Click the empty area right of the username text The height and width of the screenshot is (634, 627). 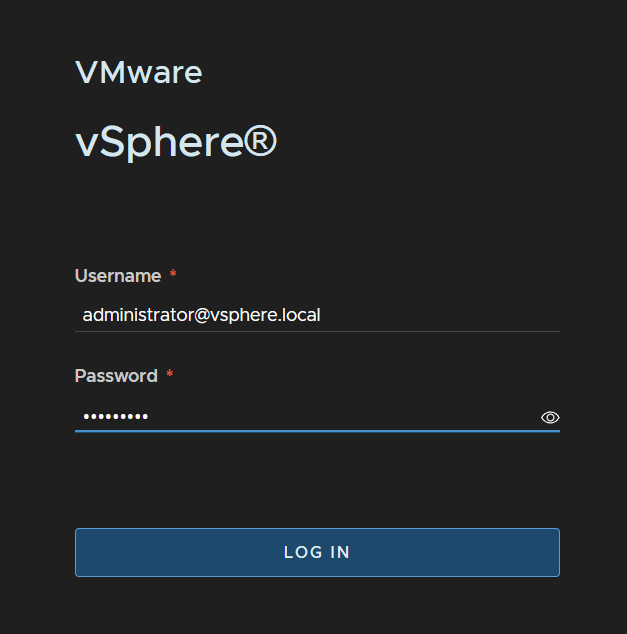pyautogui.click(x=440, y=315)
